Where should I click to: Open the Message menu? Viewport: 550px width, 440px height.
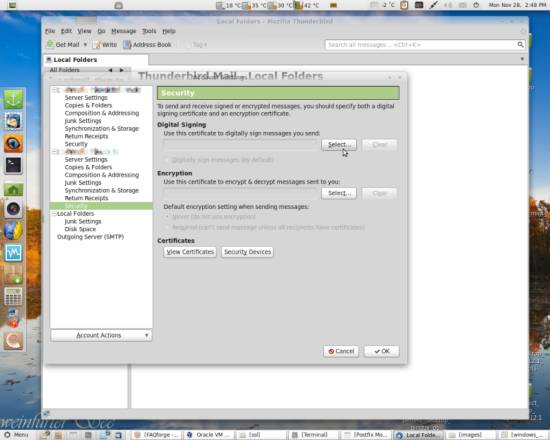pyautogui.click(x=123, y=31)
